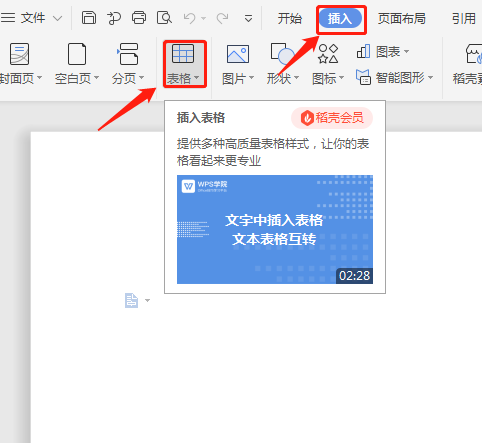Select the 插入 ribbon tab
The height and width of the screenshot is (443, 482).
340,18
